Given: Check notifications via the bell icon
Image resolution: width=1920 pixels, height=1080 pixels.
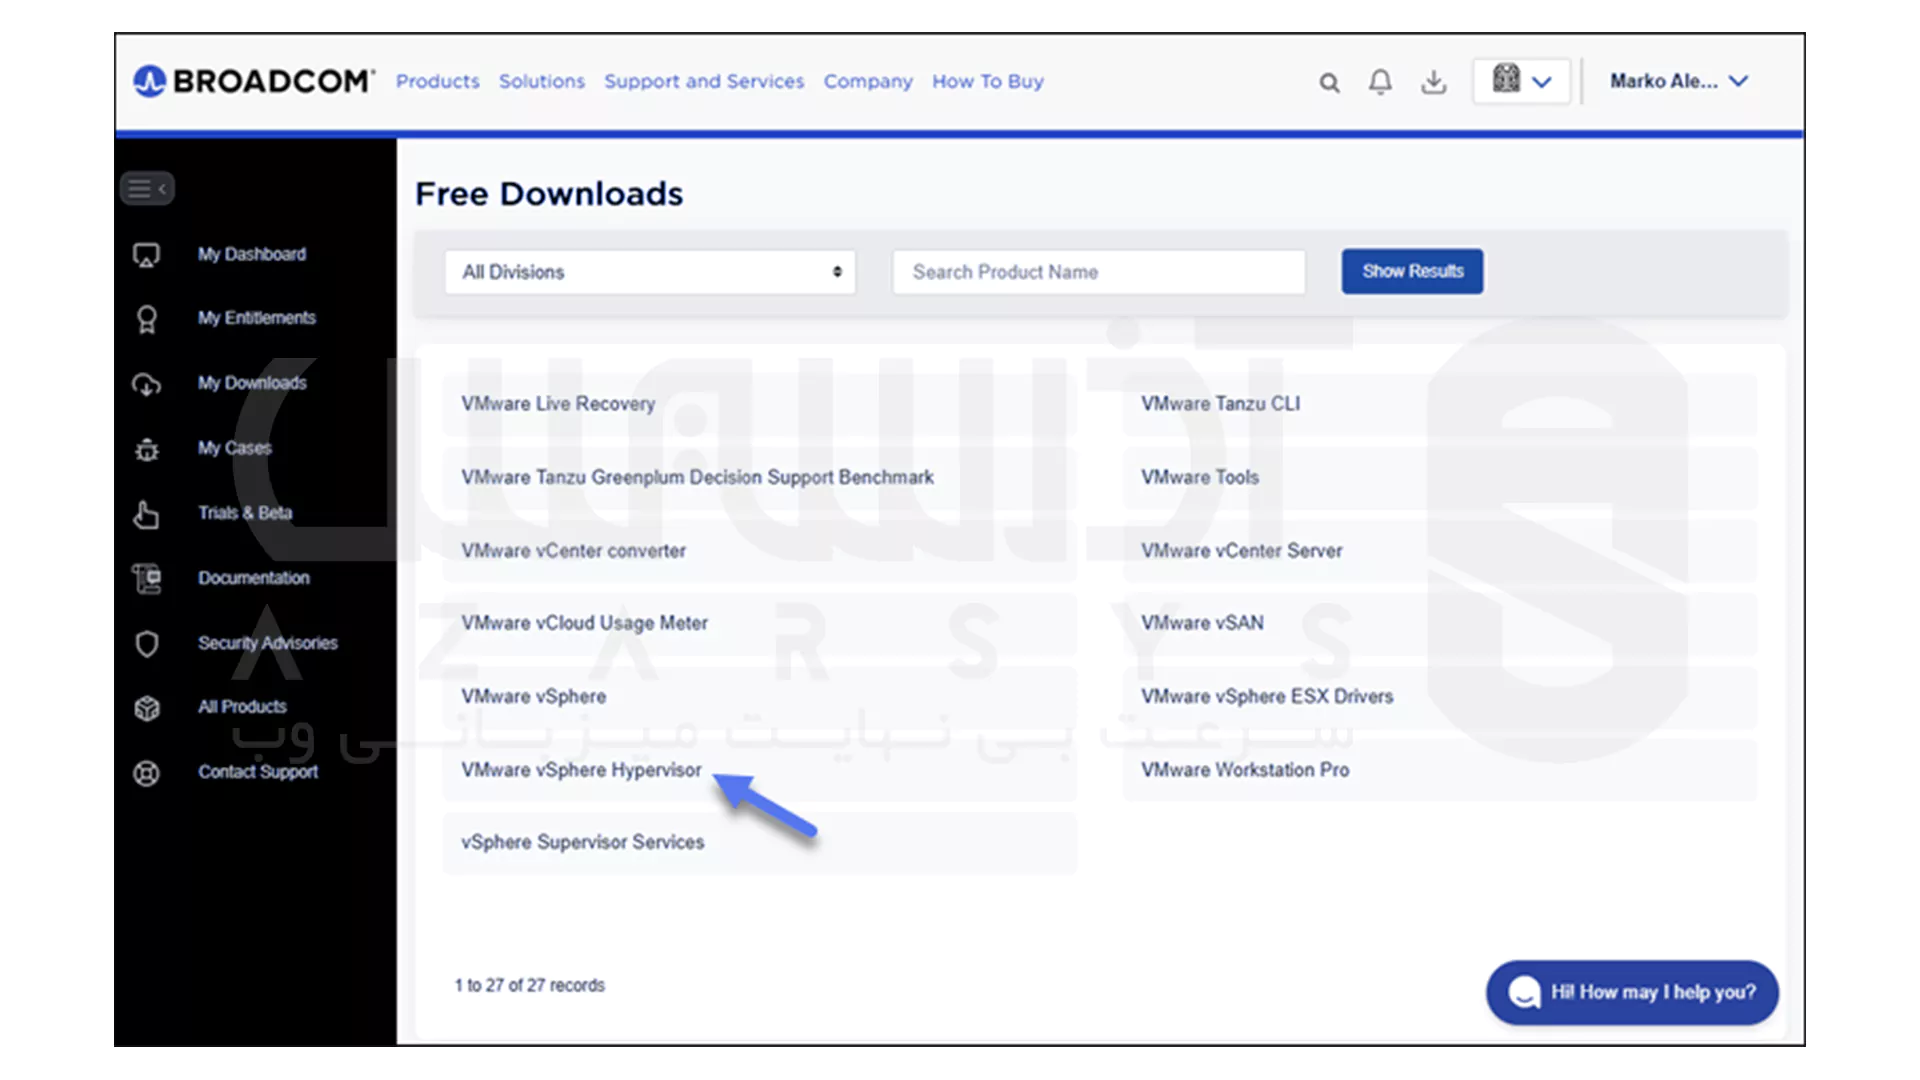Looking at the screenshot, I should 1381,82.
